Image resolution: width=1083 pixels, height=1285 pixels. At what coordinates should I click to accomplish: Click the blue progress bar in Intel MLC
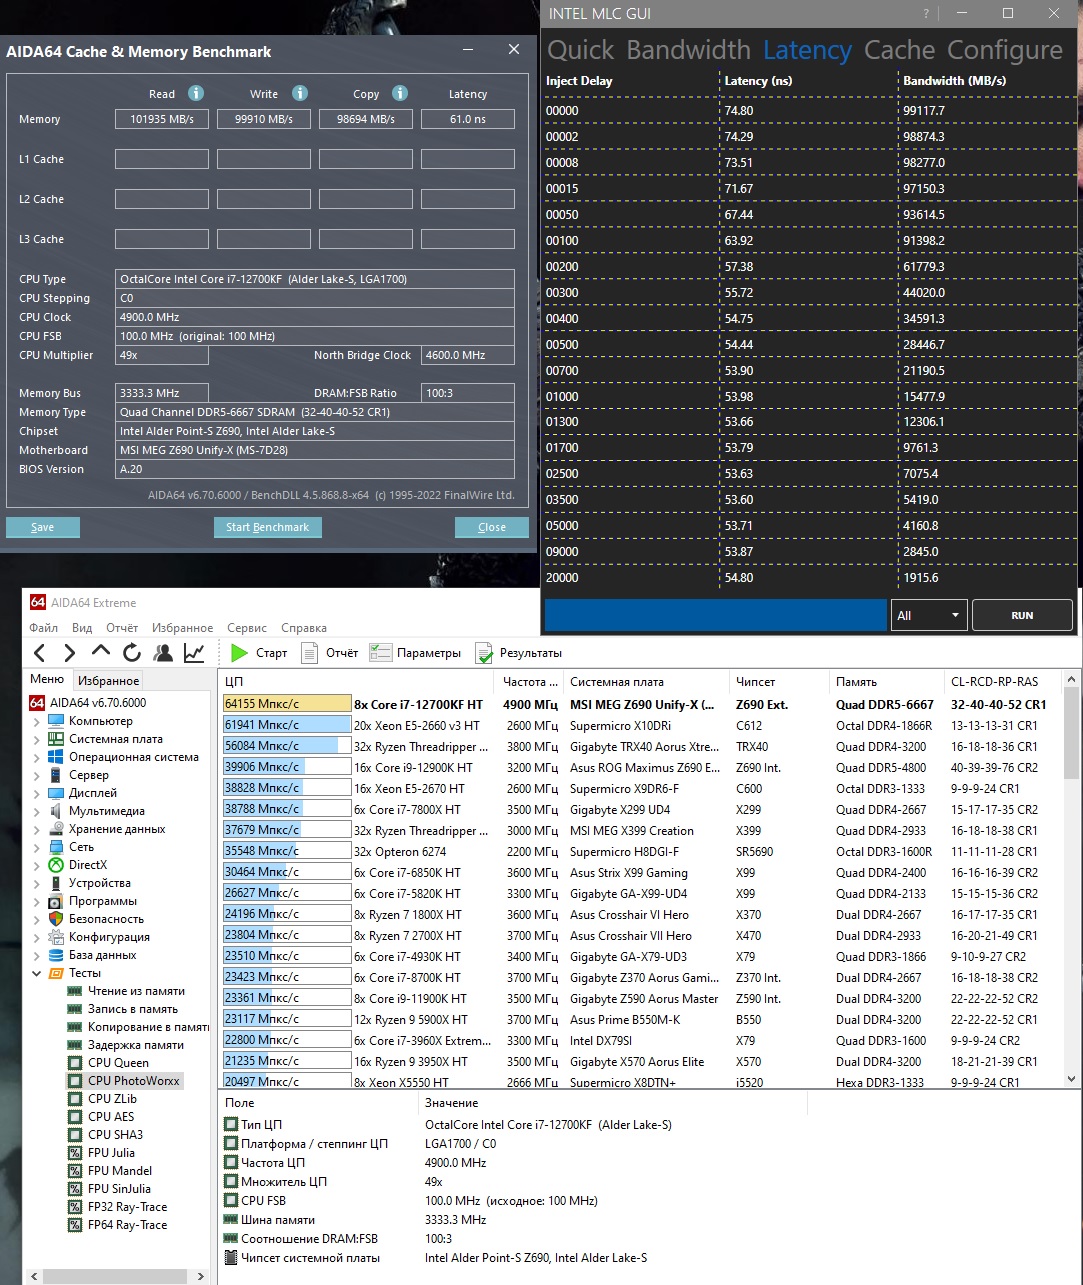[x=716, y=615]
